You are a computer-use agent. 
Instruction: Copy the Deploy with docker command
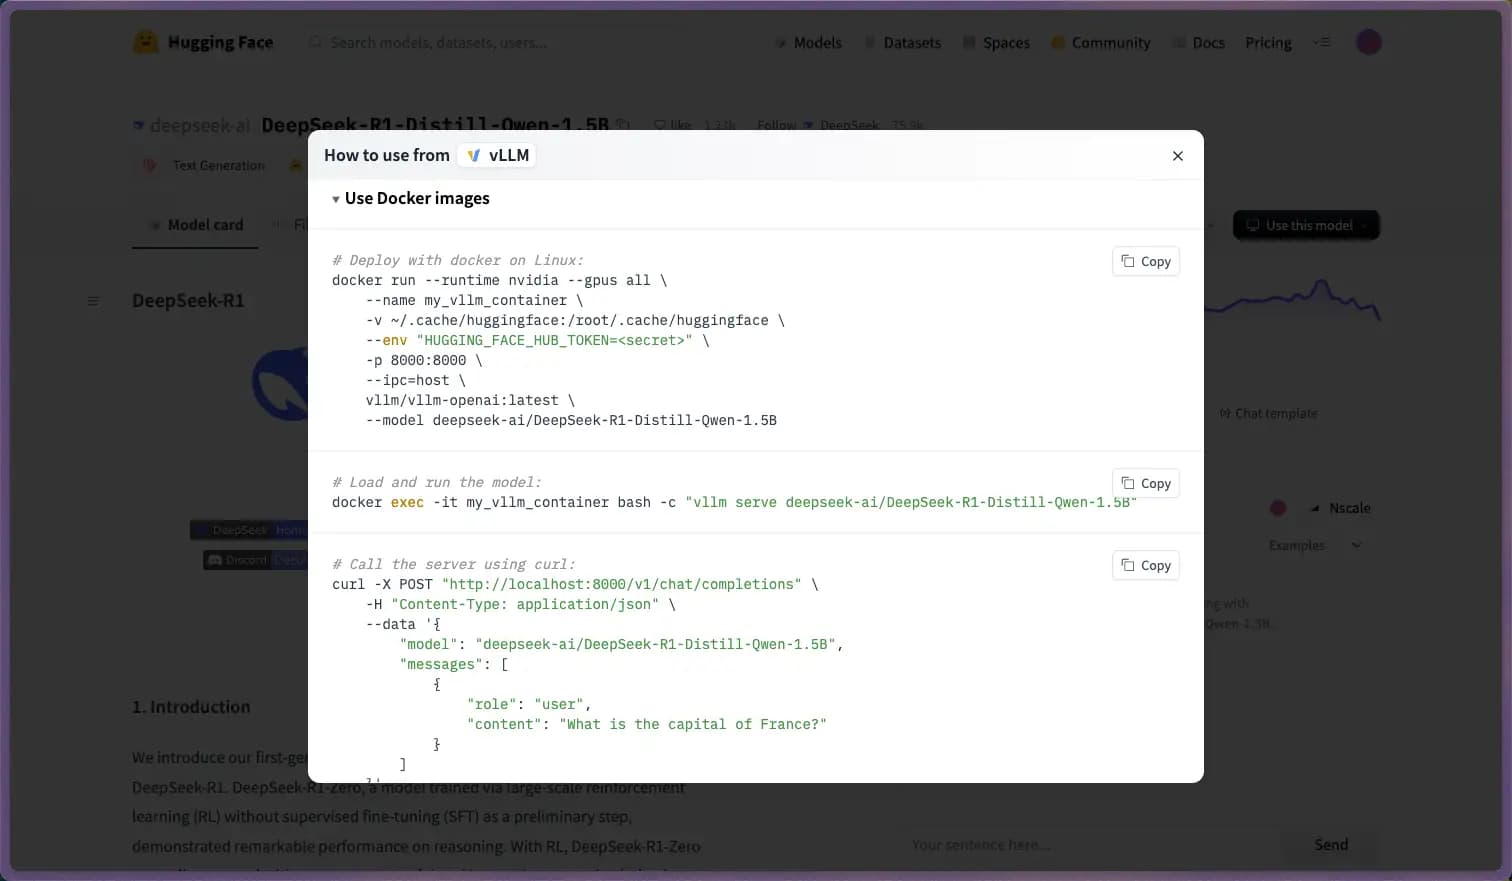coord(1146,262)
